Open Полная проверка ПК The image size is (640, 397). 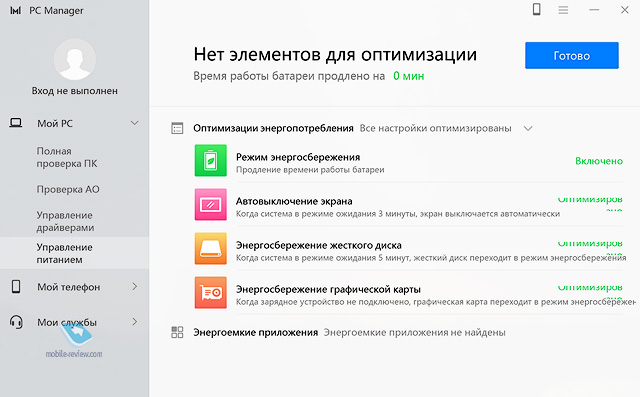click(x=67, y=157)
